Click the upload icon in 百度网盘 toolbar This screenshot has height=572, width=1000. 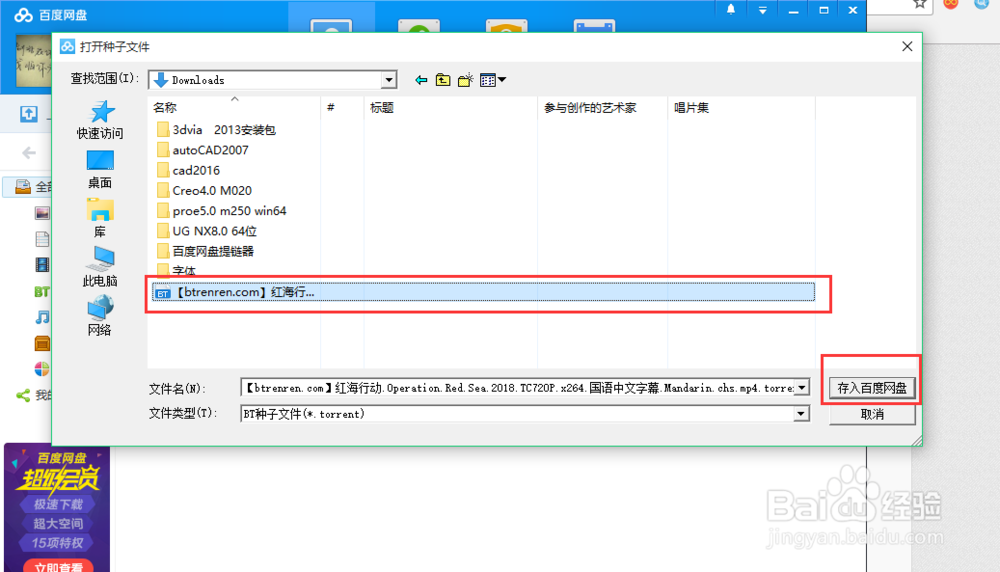[29, 114]
